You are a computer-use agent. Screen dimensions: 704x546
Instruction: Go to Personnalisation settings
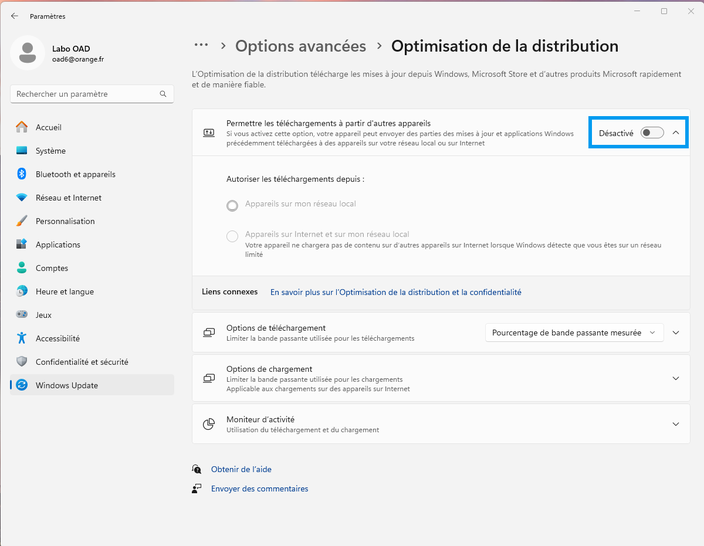pyautogui.click(x=64, y=221)
